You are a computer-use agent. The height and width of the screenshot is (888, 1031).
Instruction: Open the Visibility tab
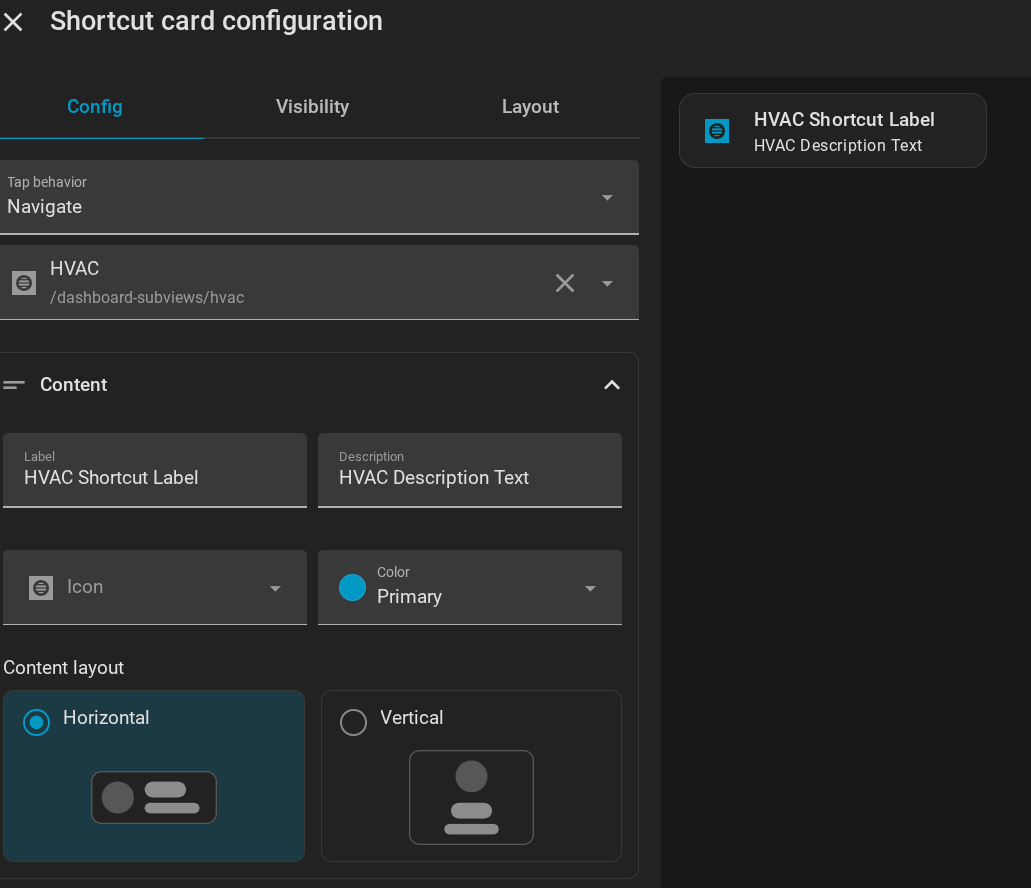(x=312, y=106)
